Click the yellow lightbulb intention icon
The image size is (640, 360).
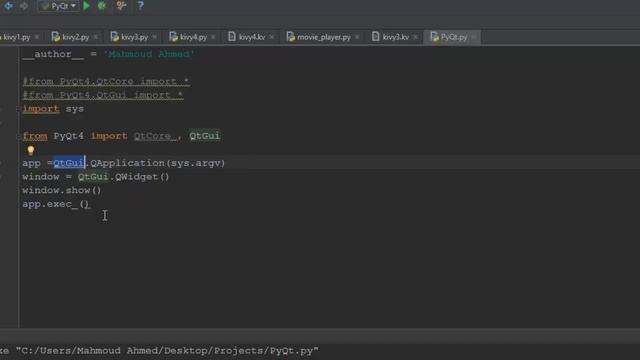31,151
